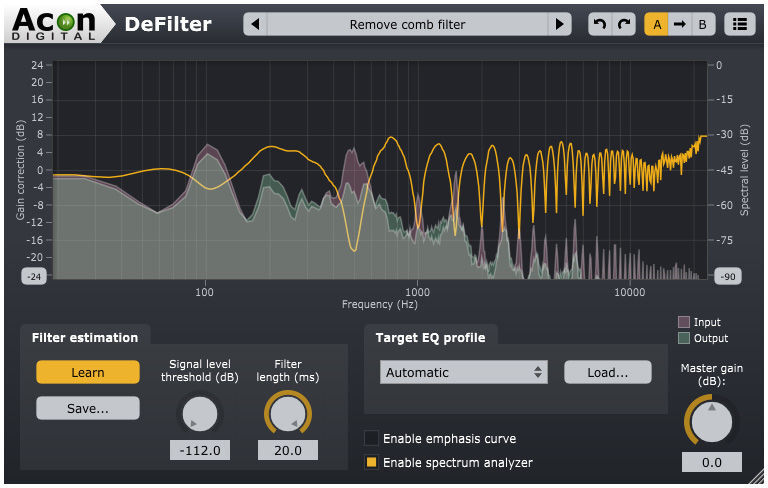The image size is (768, 488).
Task: Toggle the Input legend swatch
Action: [684, 322]
